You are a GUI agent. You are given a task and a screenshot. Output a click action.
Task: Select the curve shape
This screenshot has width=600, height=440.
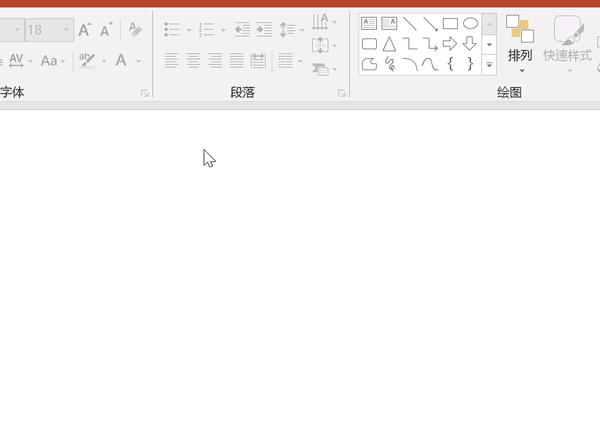430,64
